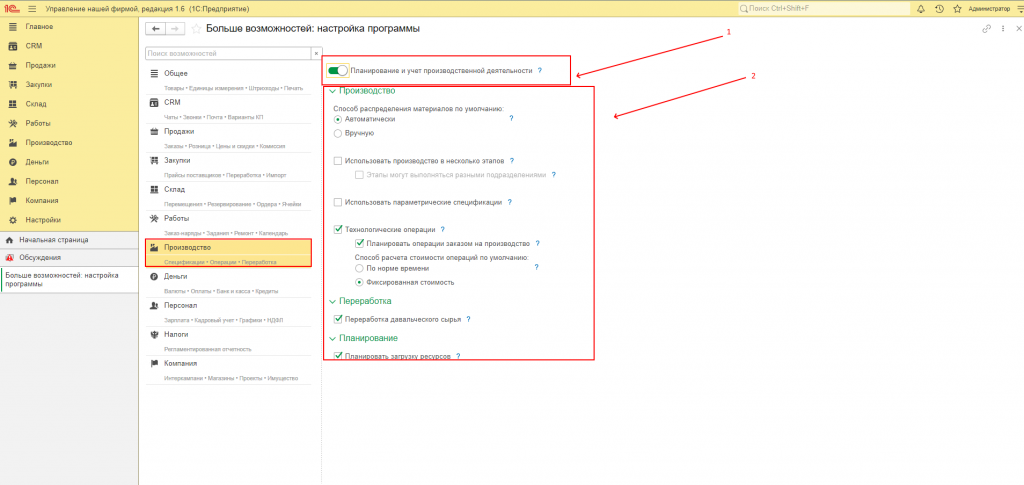Image resolution: width=1024 pixels, height=485 pixels.
Task: Open the 1C main menu hamburger icon
Action: coord(32,8)
